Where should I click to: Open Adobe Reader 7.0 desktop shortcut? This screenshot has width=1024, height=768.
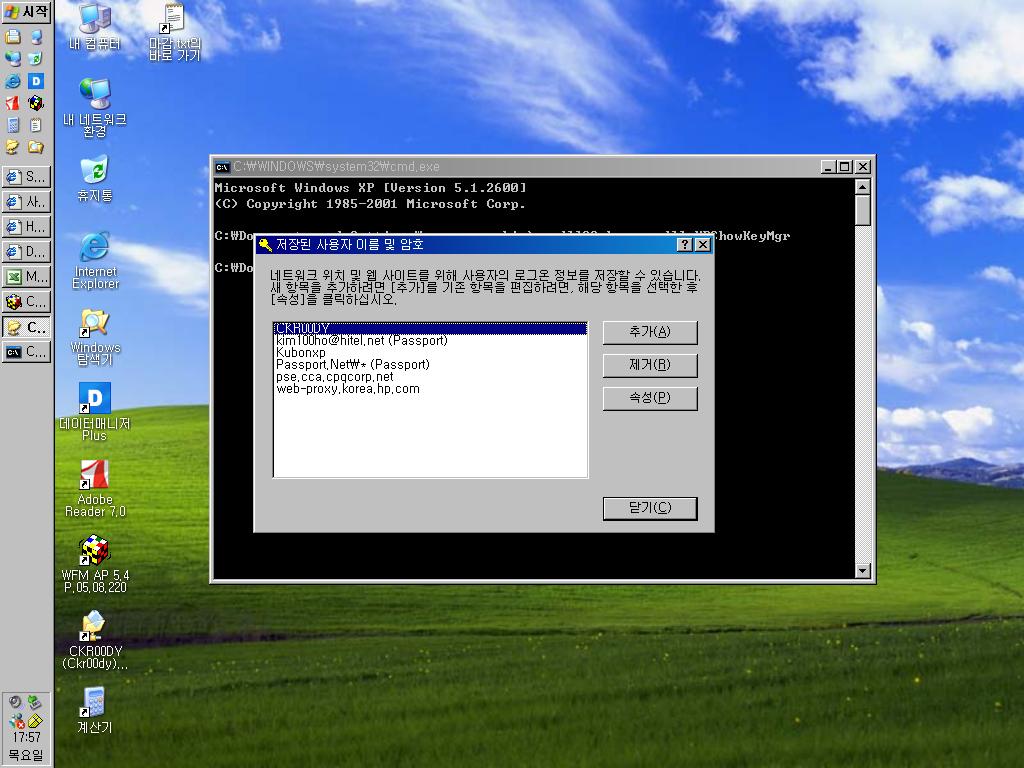(95, 476)
